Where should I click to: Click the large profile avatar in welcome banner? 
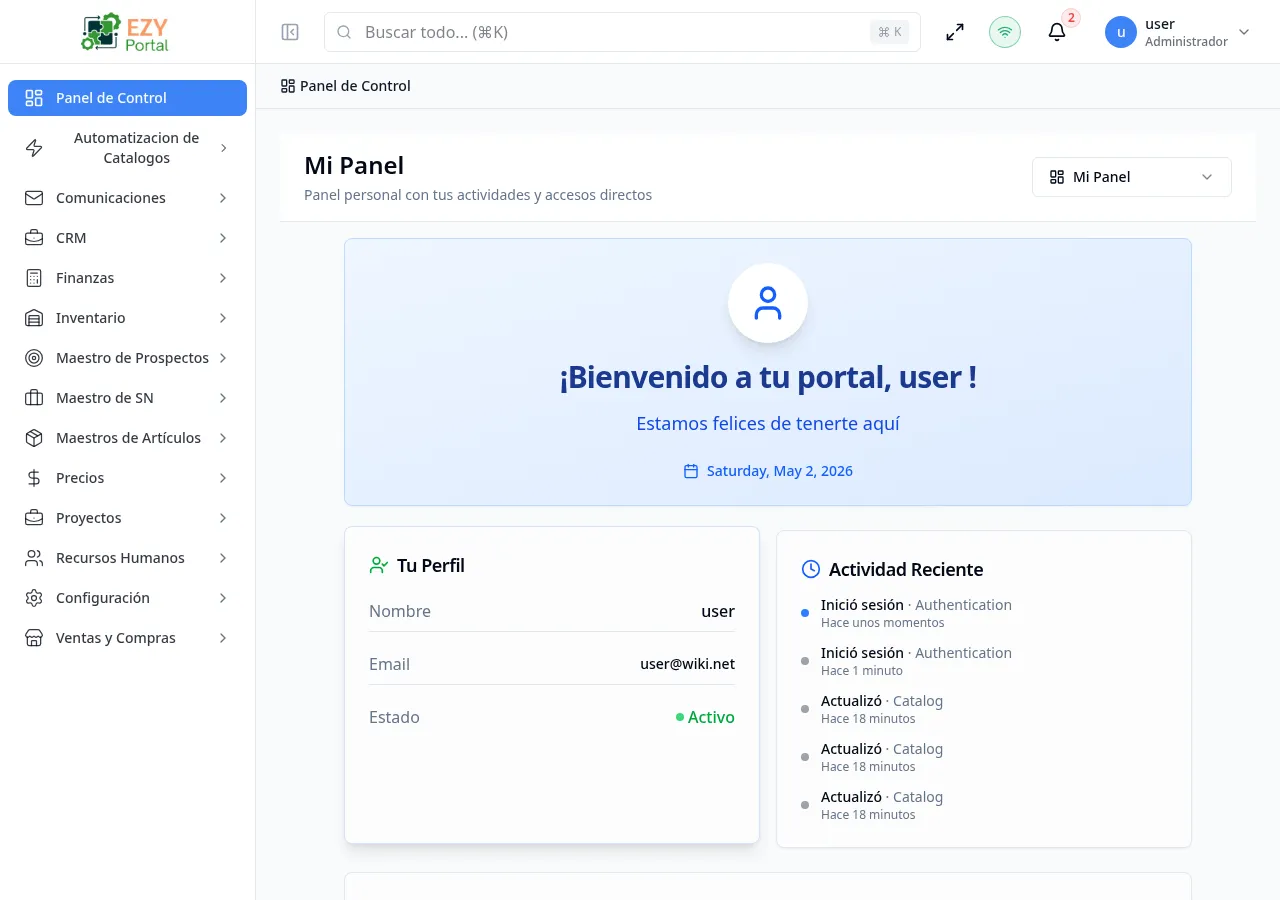768,303
